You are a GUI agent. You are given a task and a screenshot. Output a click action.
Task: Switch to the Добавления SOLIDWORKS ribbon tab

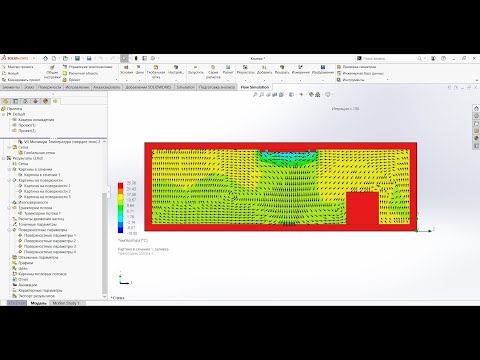(x=148, y=87)
